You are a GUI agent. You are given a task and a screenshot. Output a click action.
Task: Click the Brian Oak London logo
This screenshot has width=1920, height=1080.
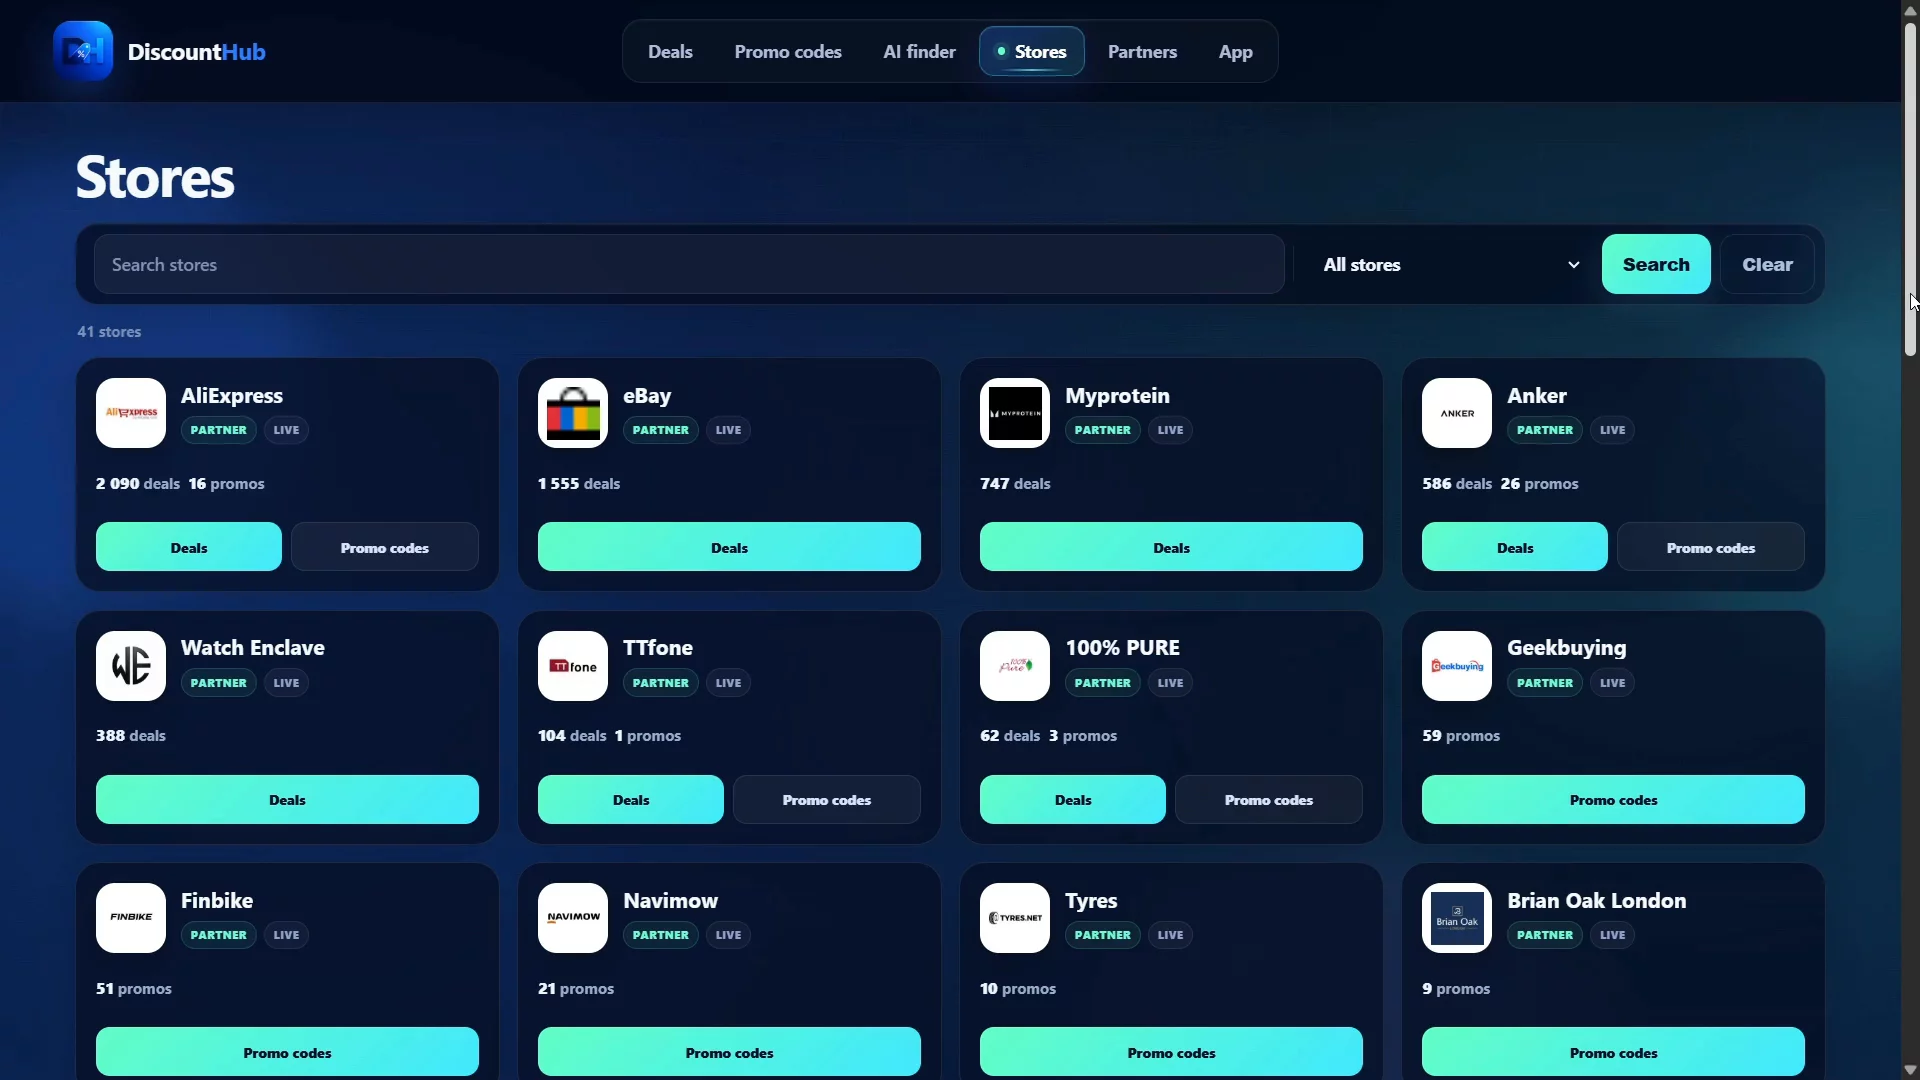coord(1457,918)
